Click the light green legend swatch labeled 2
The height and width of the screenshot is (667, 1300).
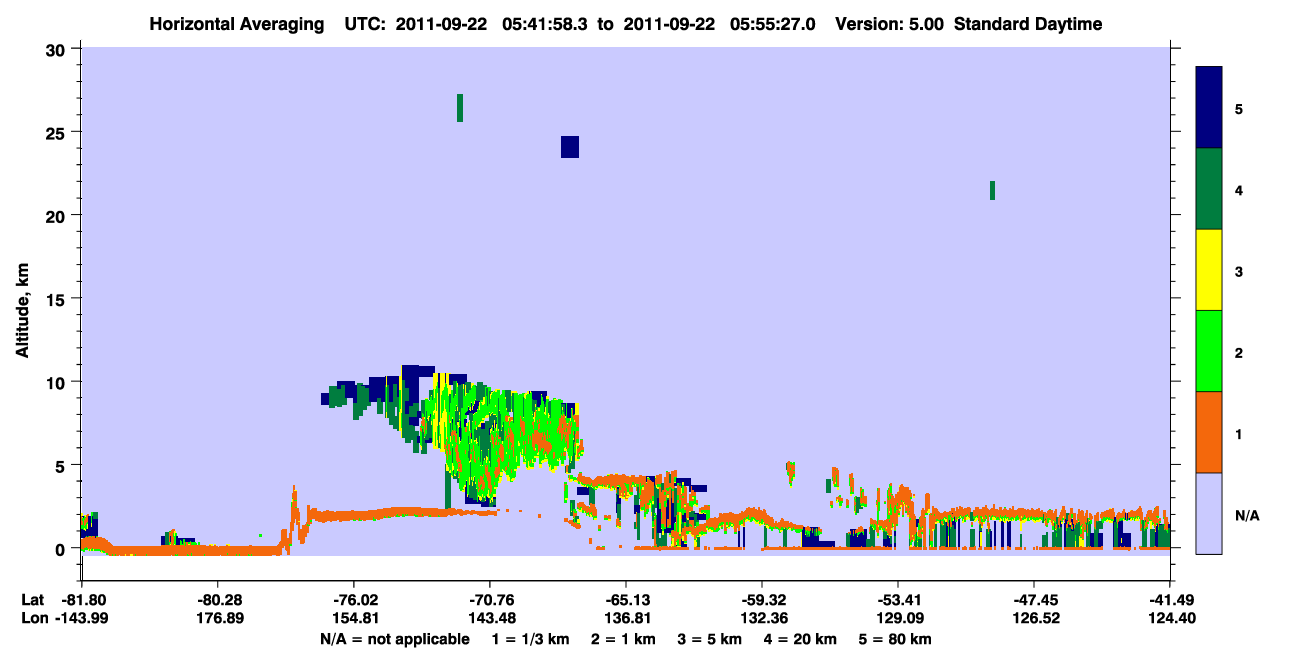point(1209,350)
